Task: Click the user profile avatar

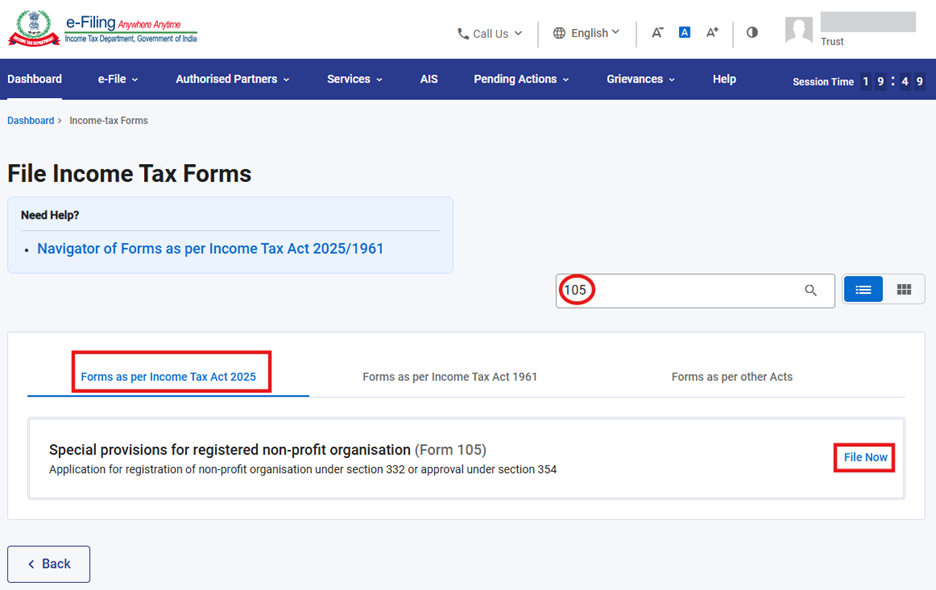Action: tap(799, 31)
